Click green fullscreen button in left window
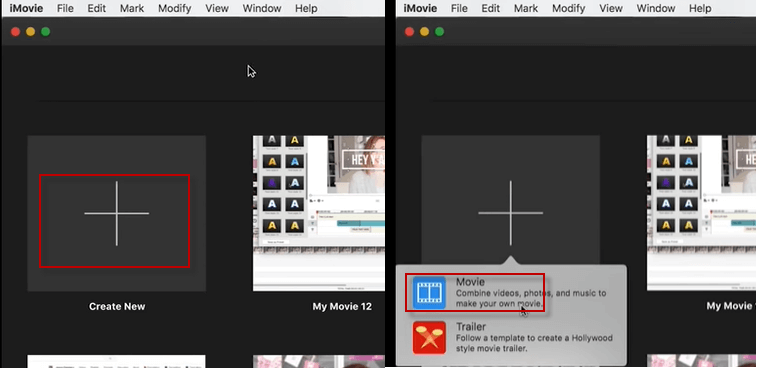The height and width of the screenshot is (368, 757). pyautogui.click(x=45, y=32)
